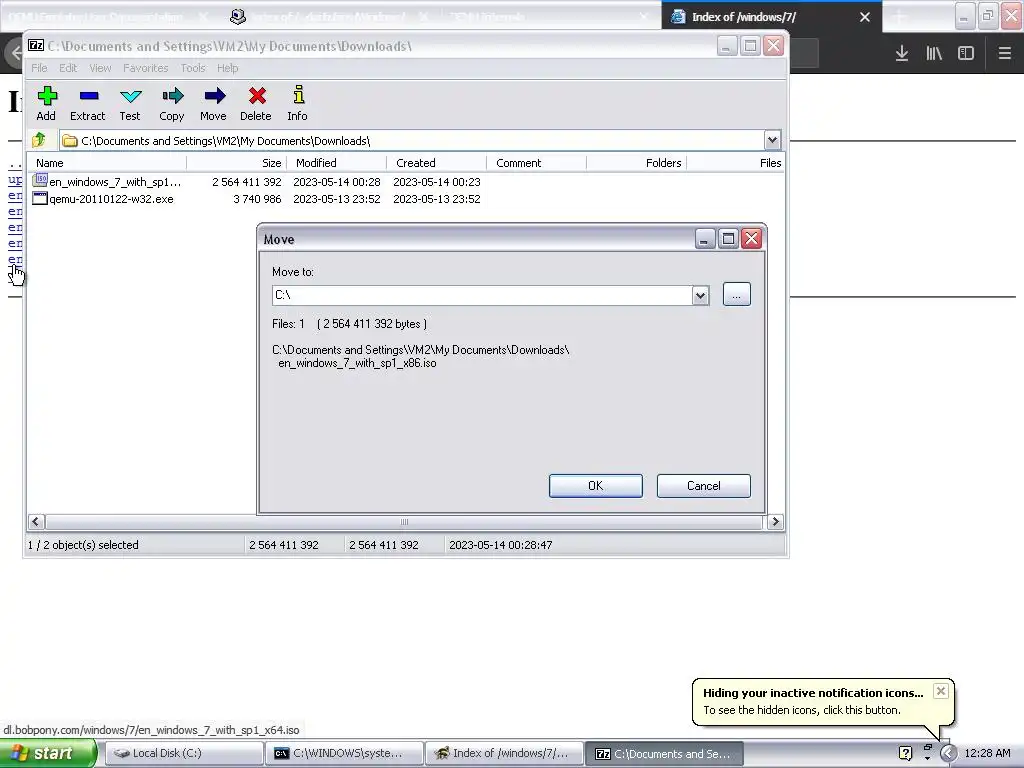The height and width of the screenshot is (768, 1024).
Task: Select the qemu-20110122-w32.exe file name
Action: click(112, 199)
